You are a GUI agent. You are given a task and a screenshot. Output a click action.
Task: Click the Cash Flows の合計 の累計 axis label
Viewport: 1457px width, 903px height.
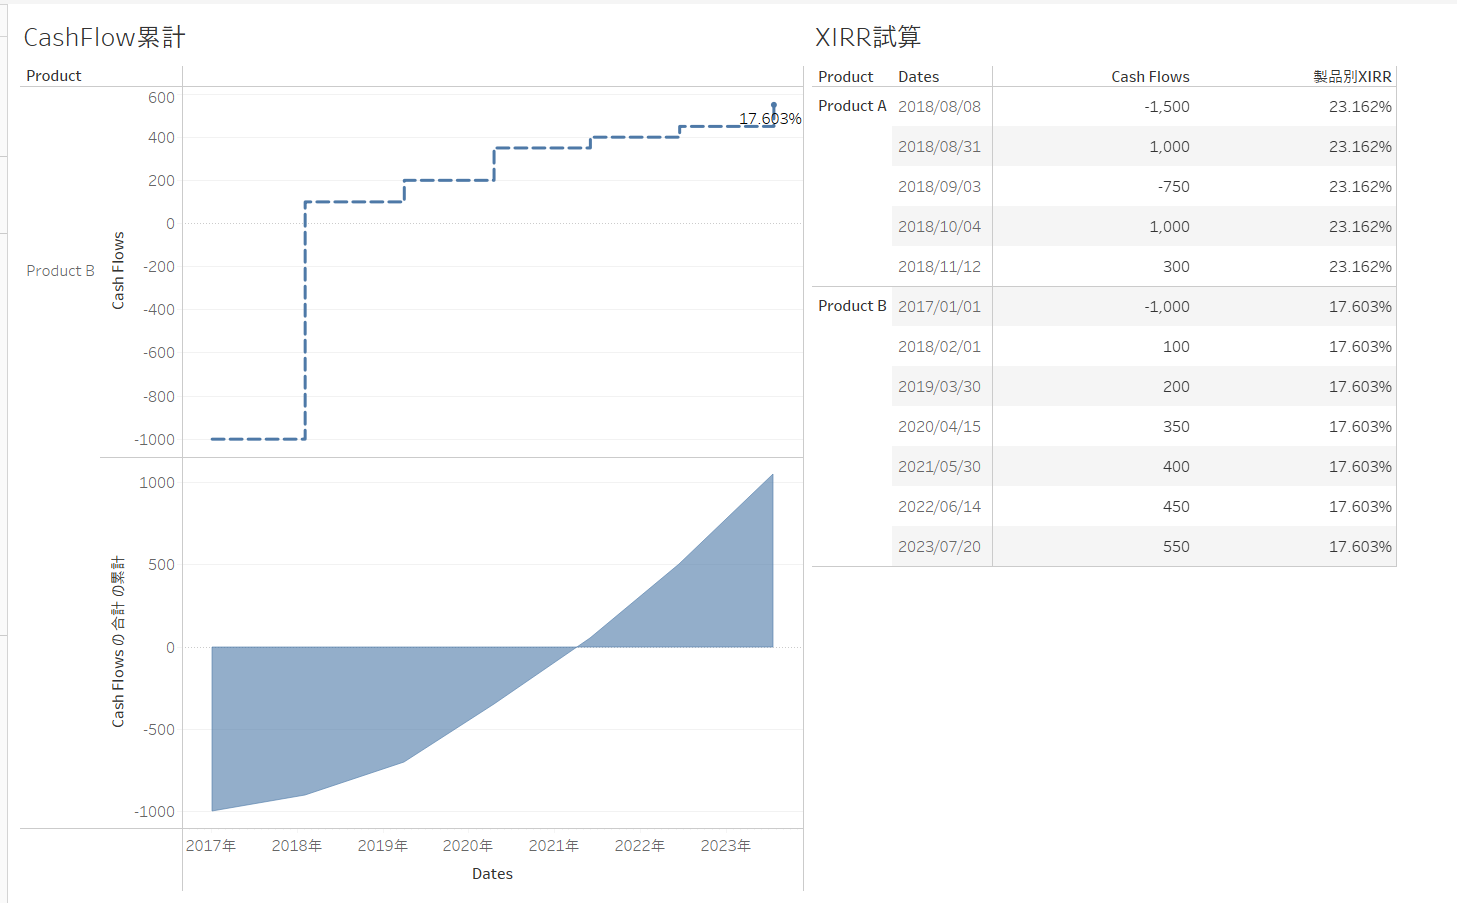118,647
